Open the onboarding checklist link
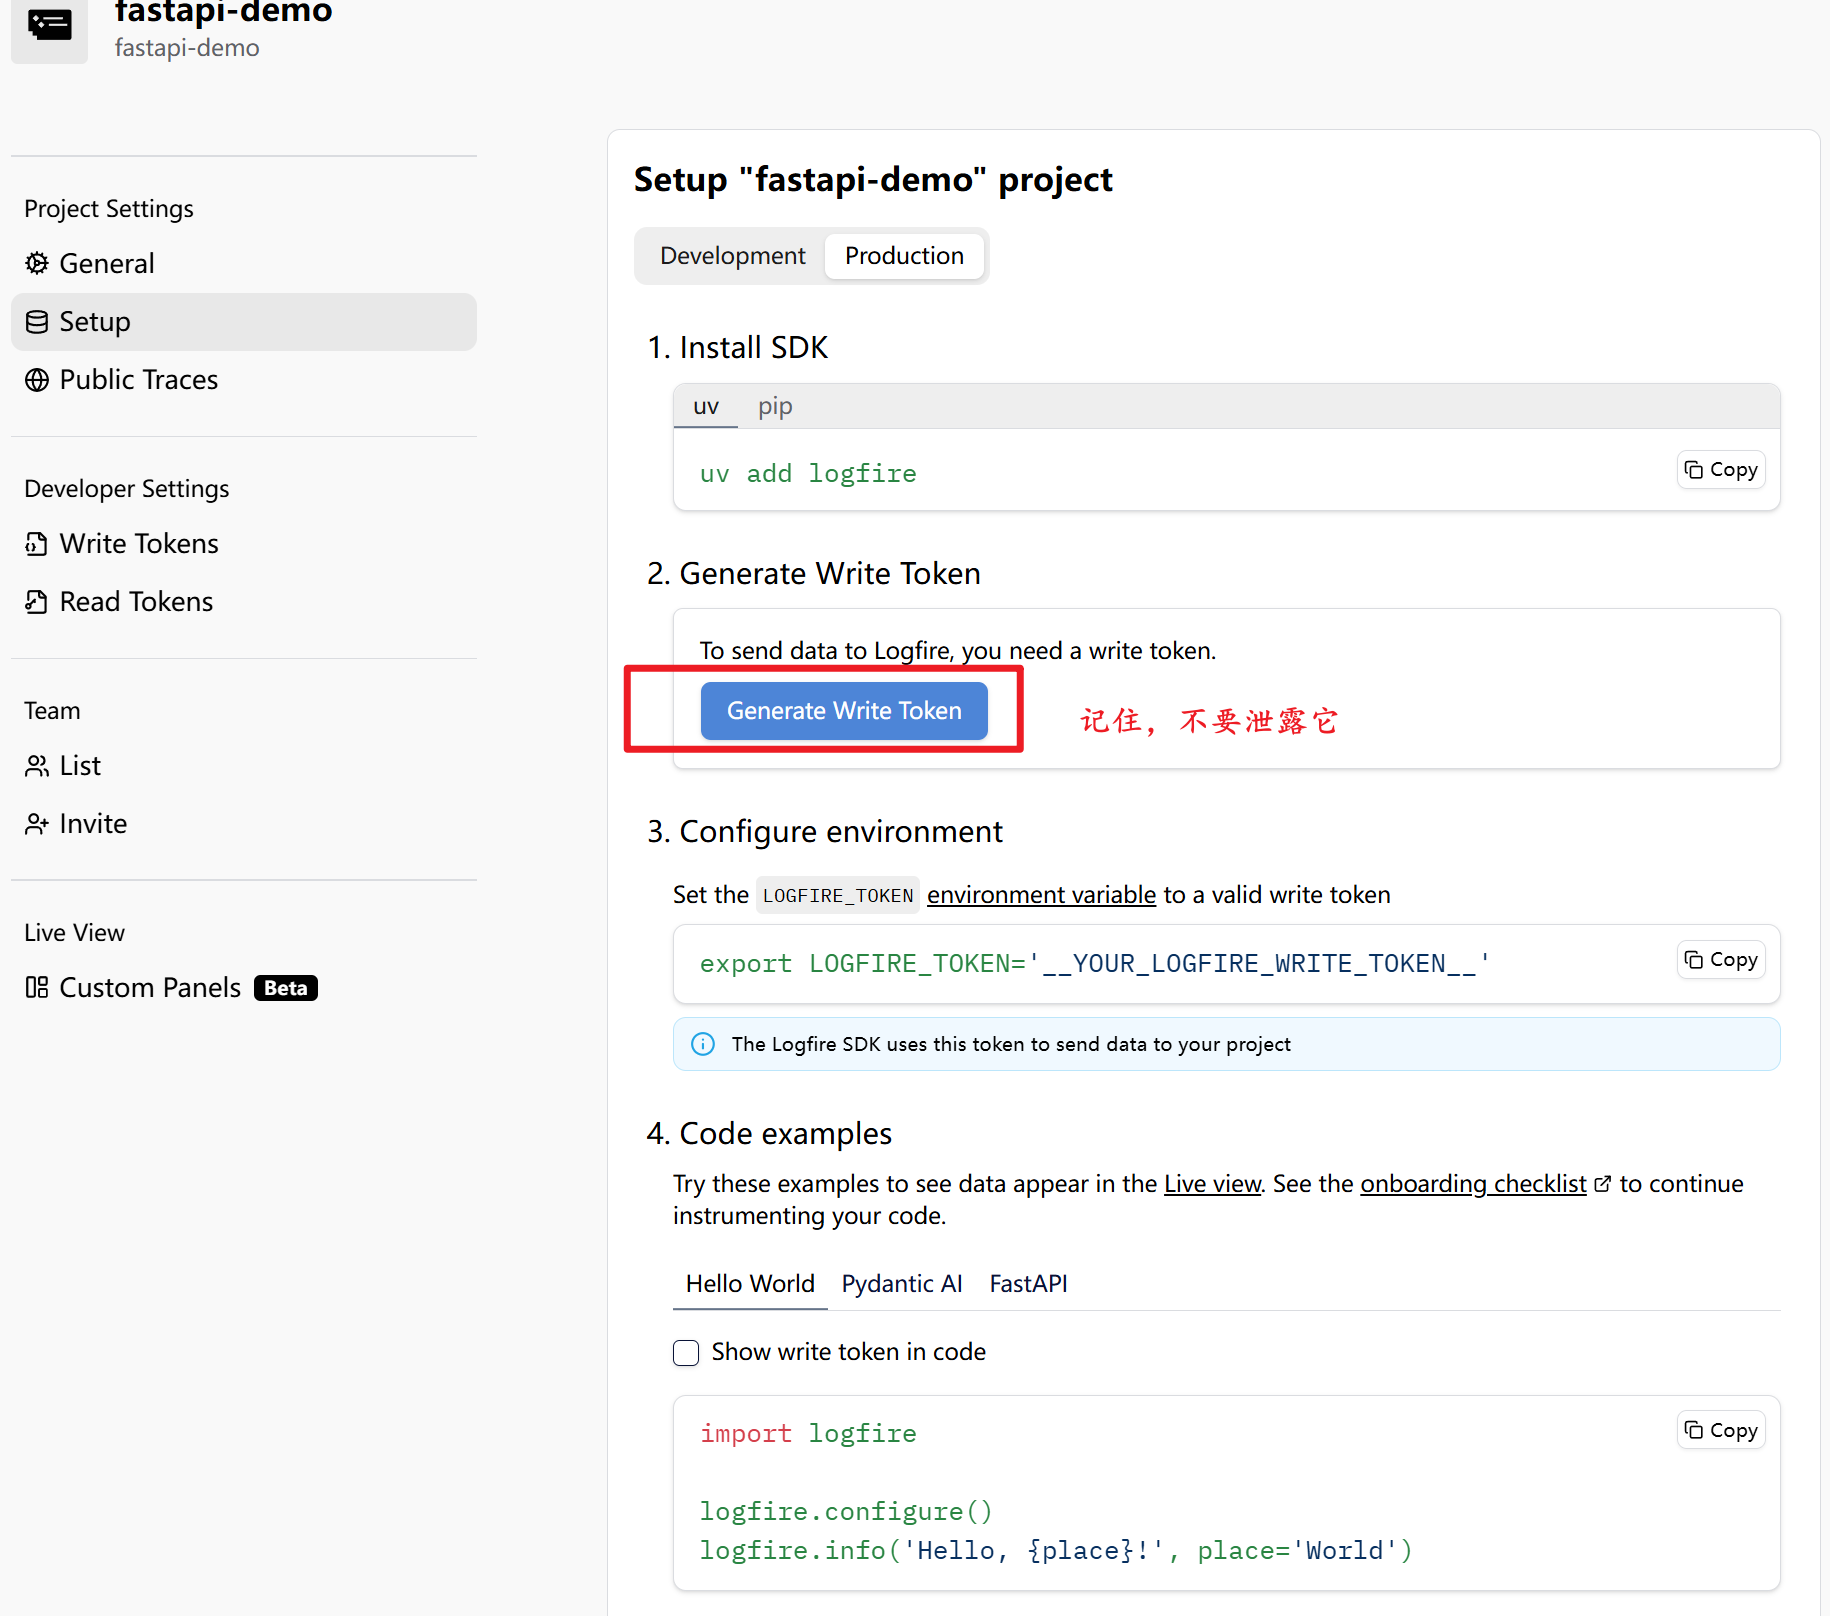The image size is (1830, 1616). (1473, 1184)
